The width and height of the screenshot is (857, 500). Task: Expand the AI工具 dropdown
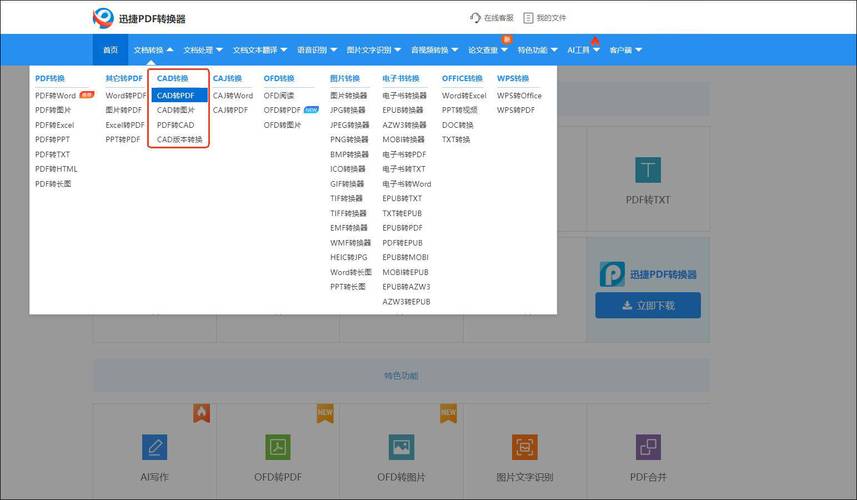[583, 50]
